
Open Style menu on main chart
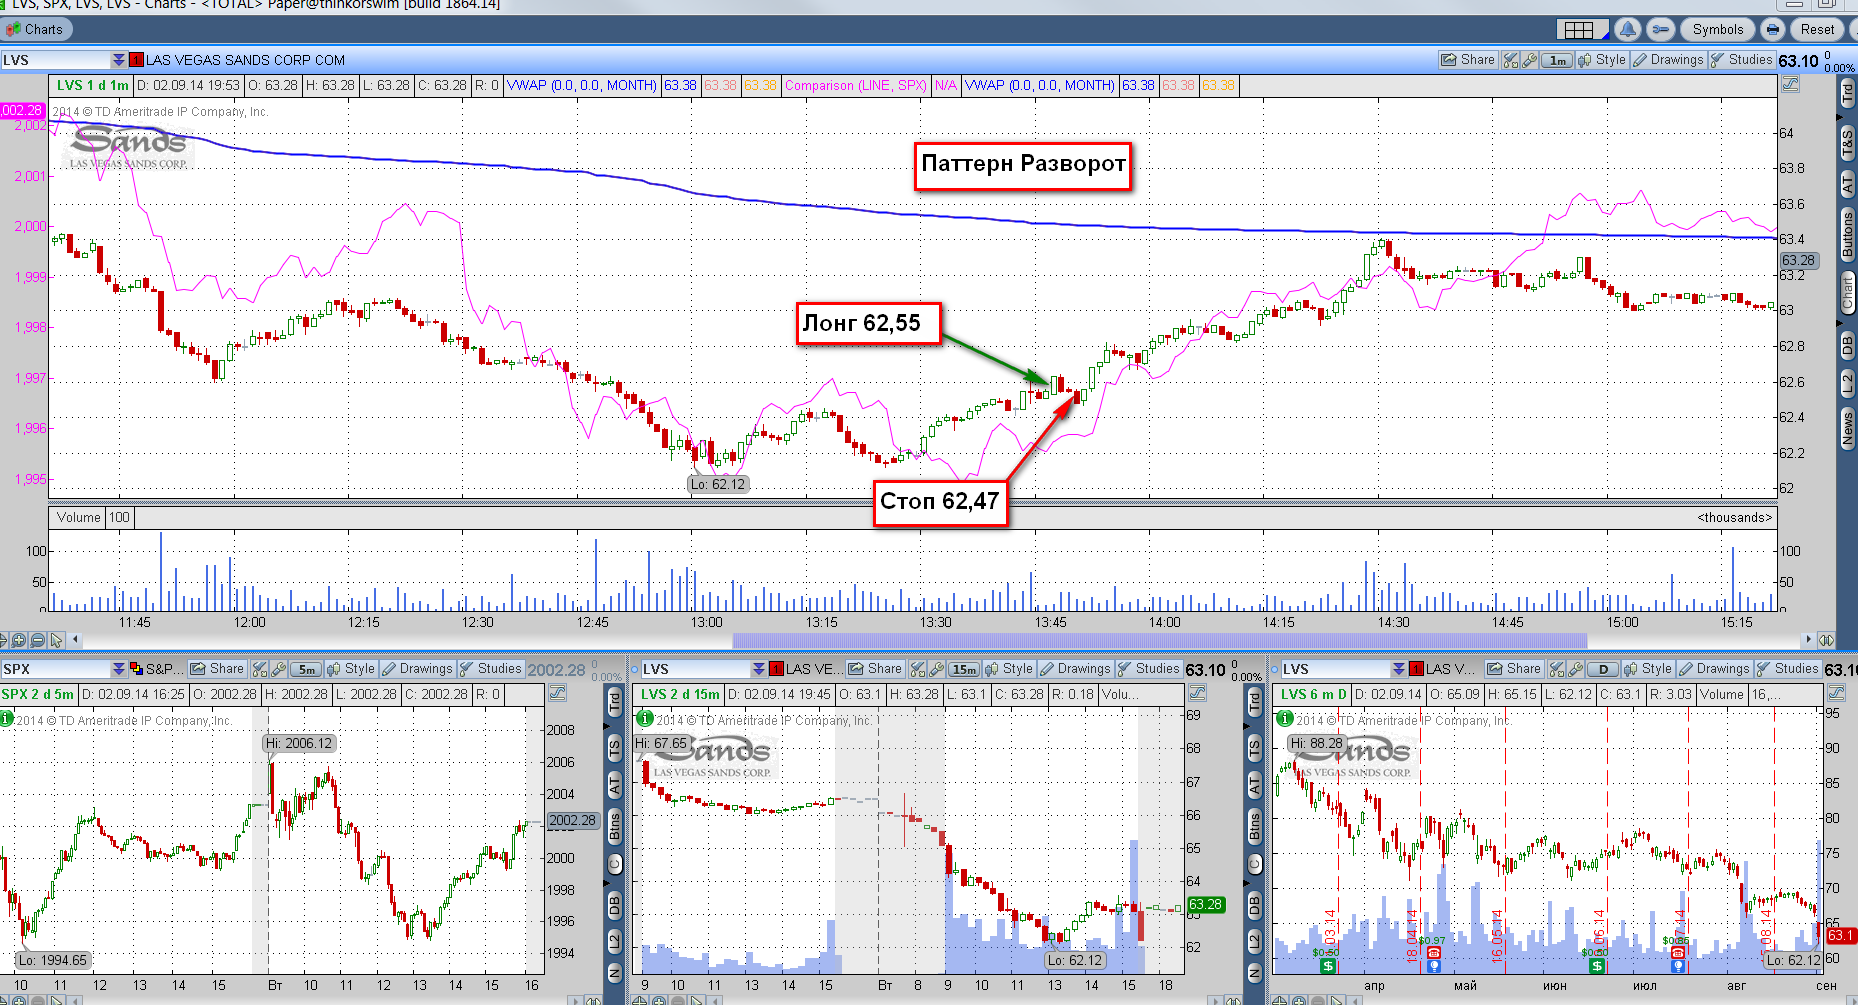pos(1602,60)
